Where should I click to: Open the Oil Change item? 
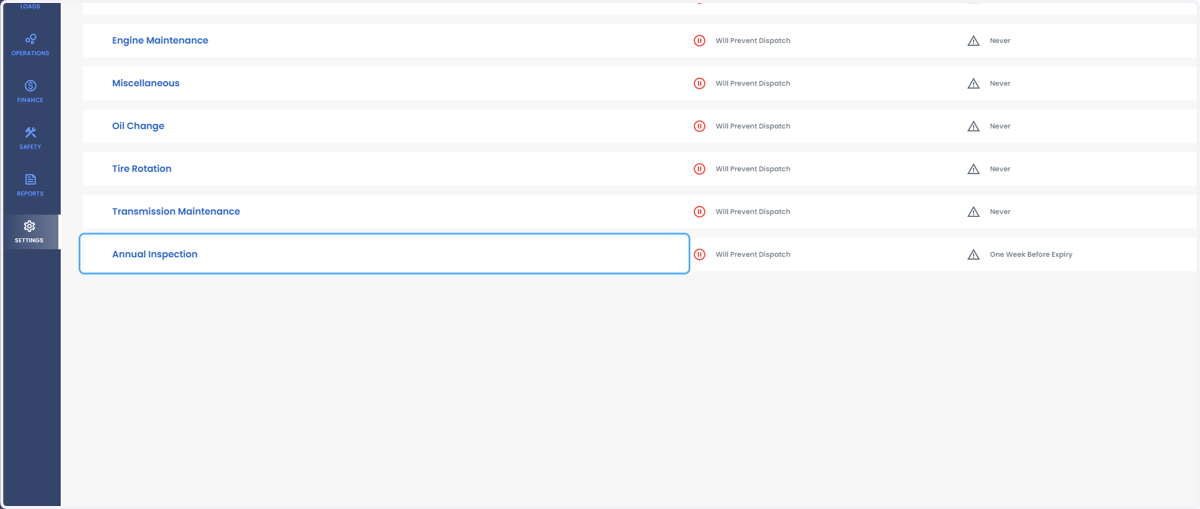138,126
